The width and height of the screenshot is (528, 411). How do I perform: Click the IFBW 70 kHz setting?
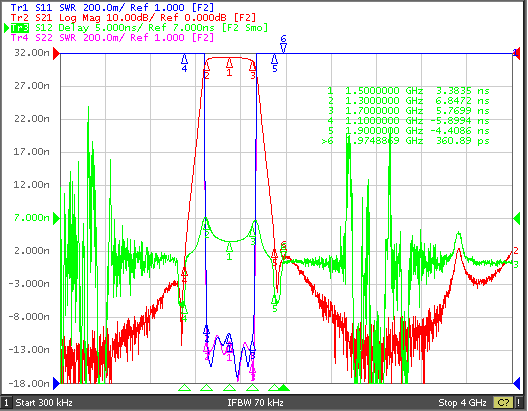click(255, 403)
